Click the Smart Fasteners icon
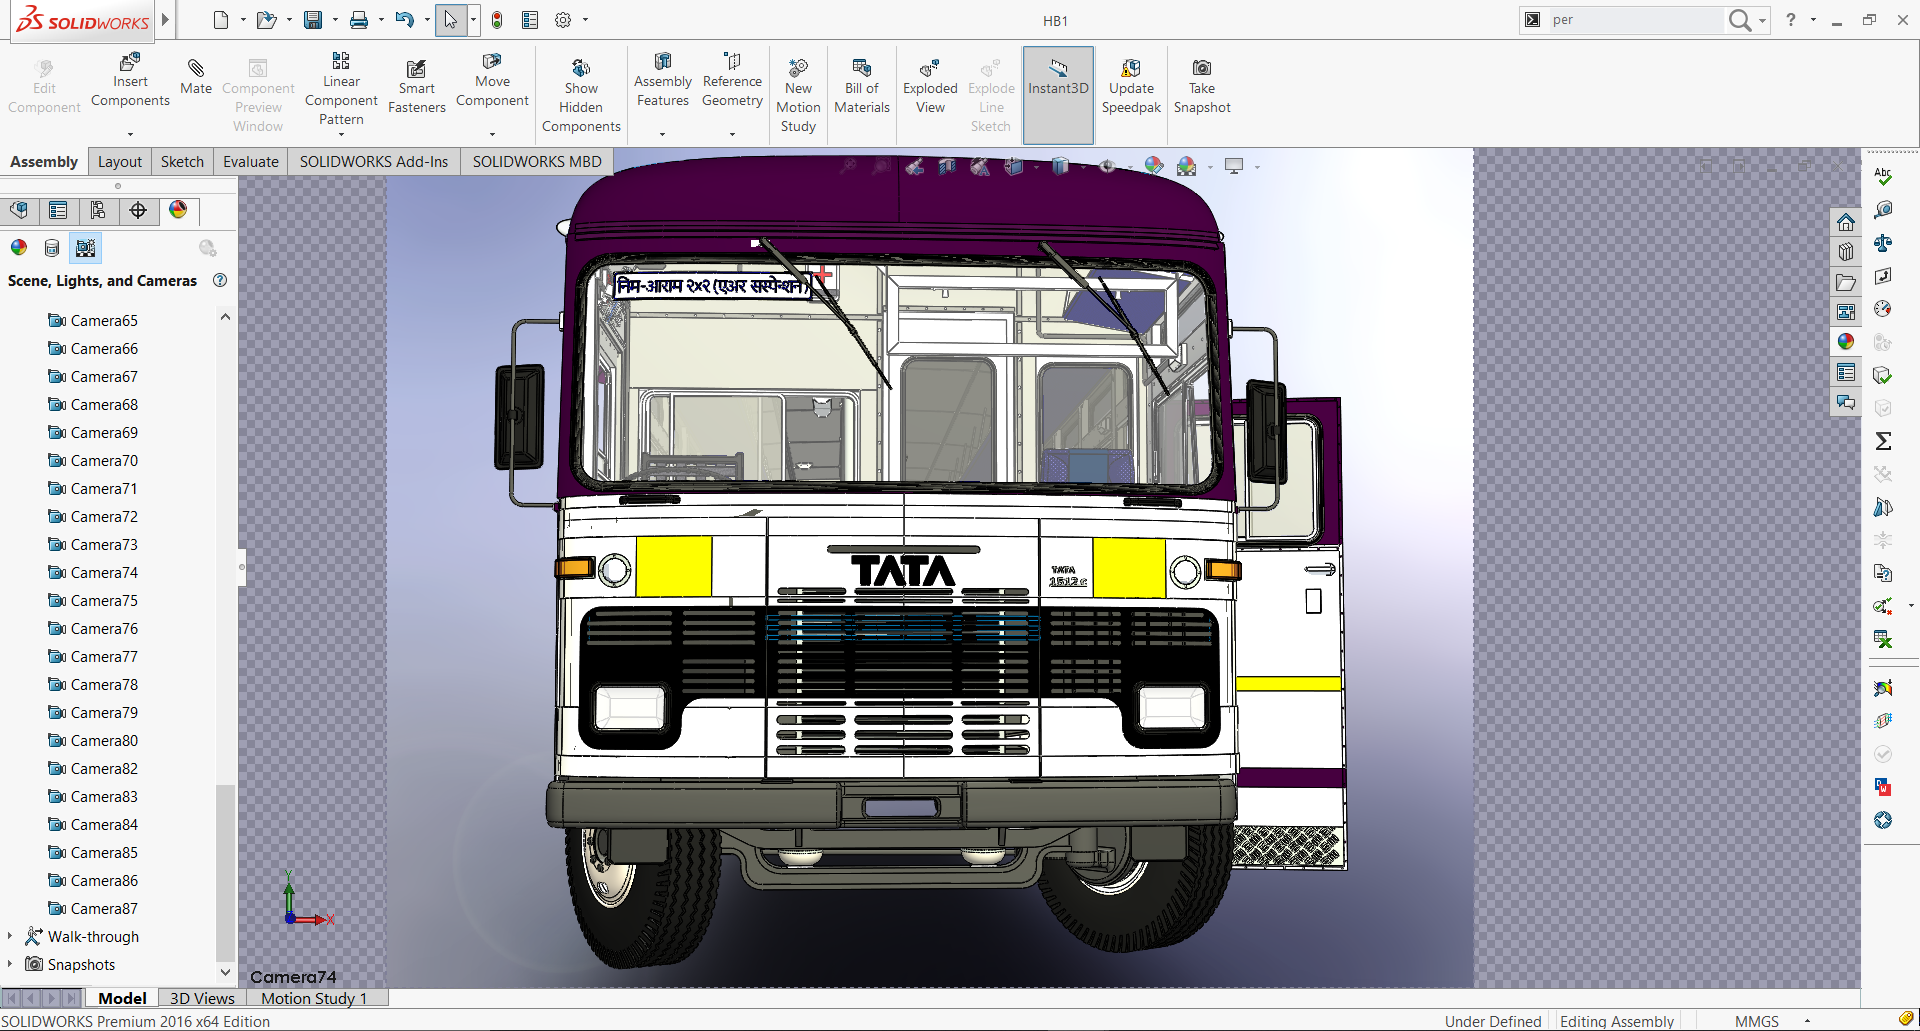Screen dimensions: 1920x1031 416,68
